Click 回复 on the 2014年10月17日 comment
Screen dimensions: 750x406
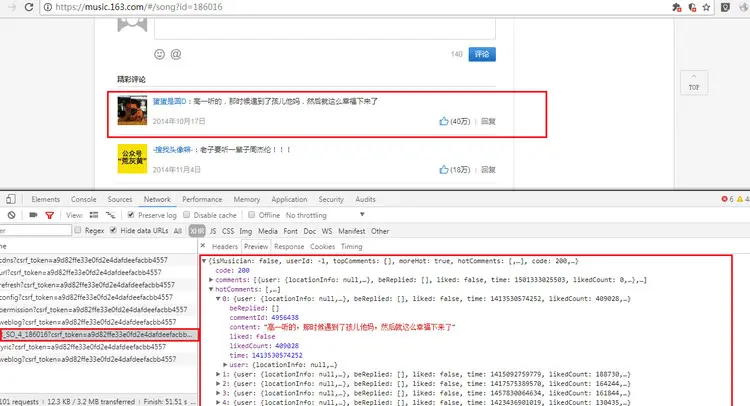coord(488,121)
